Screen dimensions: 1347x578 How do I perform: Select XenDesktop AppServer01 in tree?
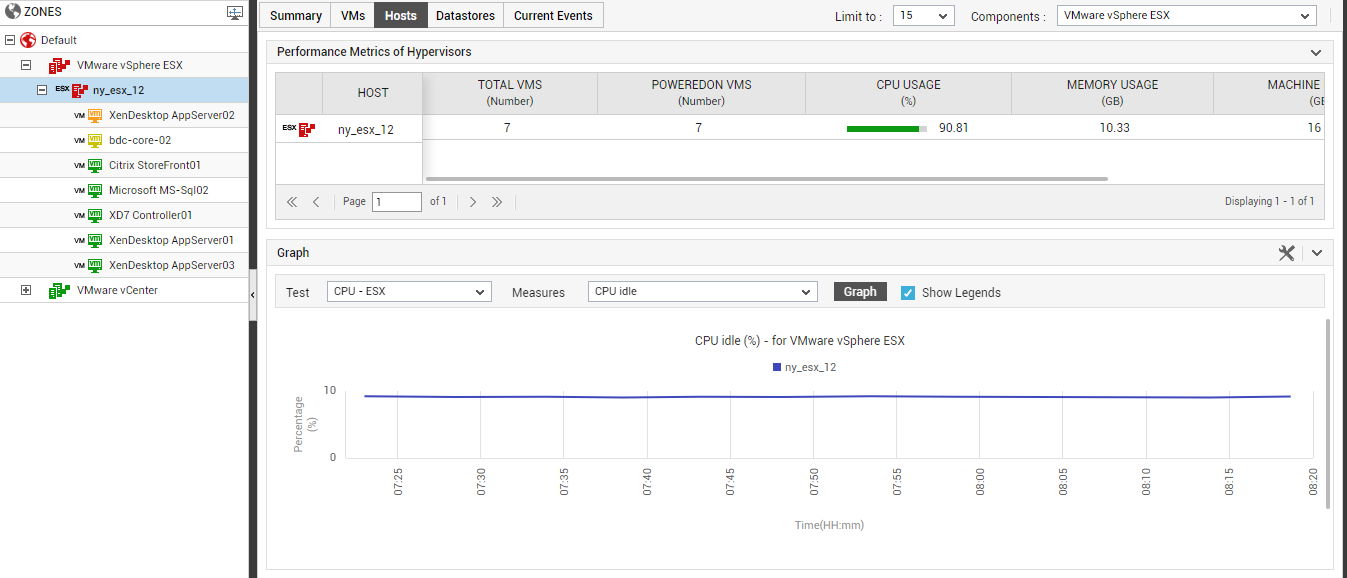point(171,240)
